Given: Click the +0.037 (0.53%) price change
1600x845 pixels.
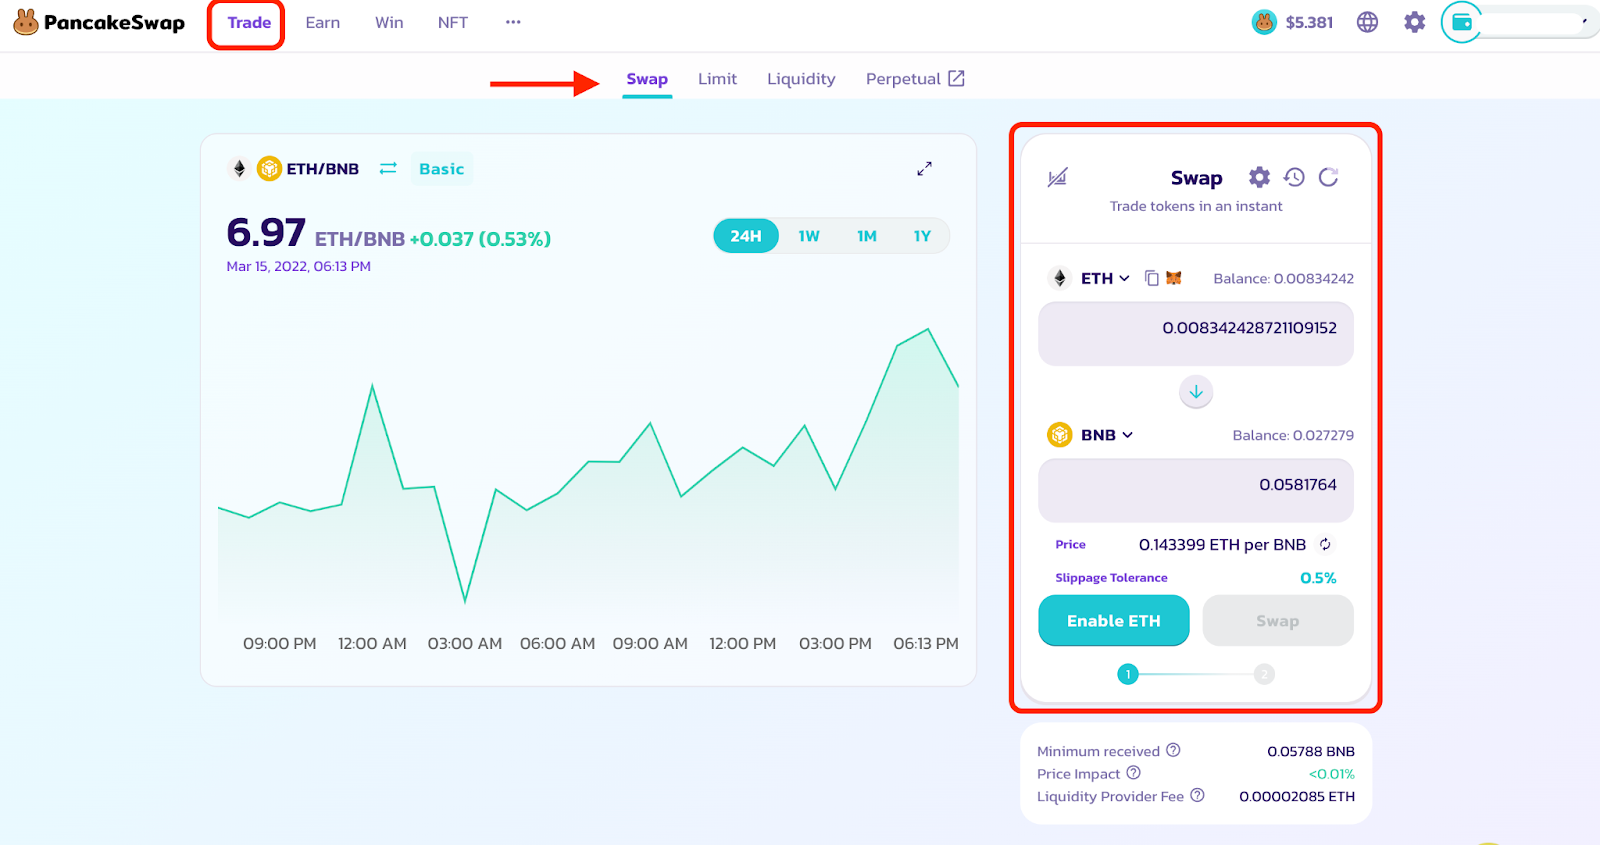Looking at the screenshot, I should (480, 239).
